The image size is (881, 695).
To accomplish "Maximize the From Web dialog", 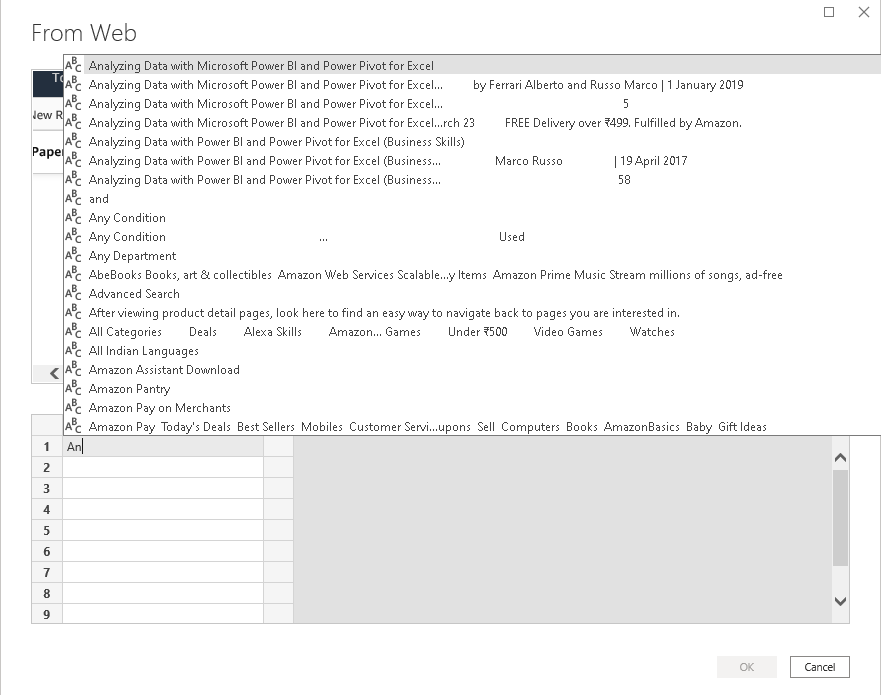I will coord(829,12).
